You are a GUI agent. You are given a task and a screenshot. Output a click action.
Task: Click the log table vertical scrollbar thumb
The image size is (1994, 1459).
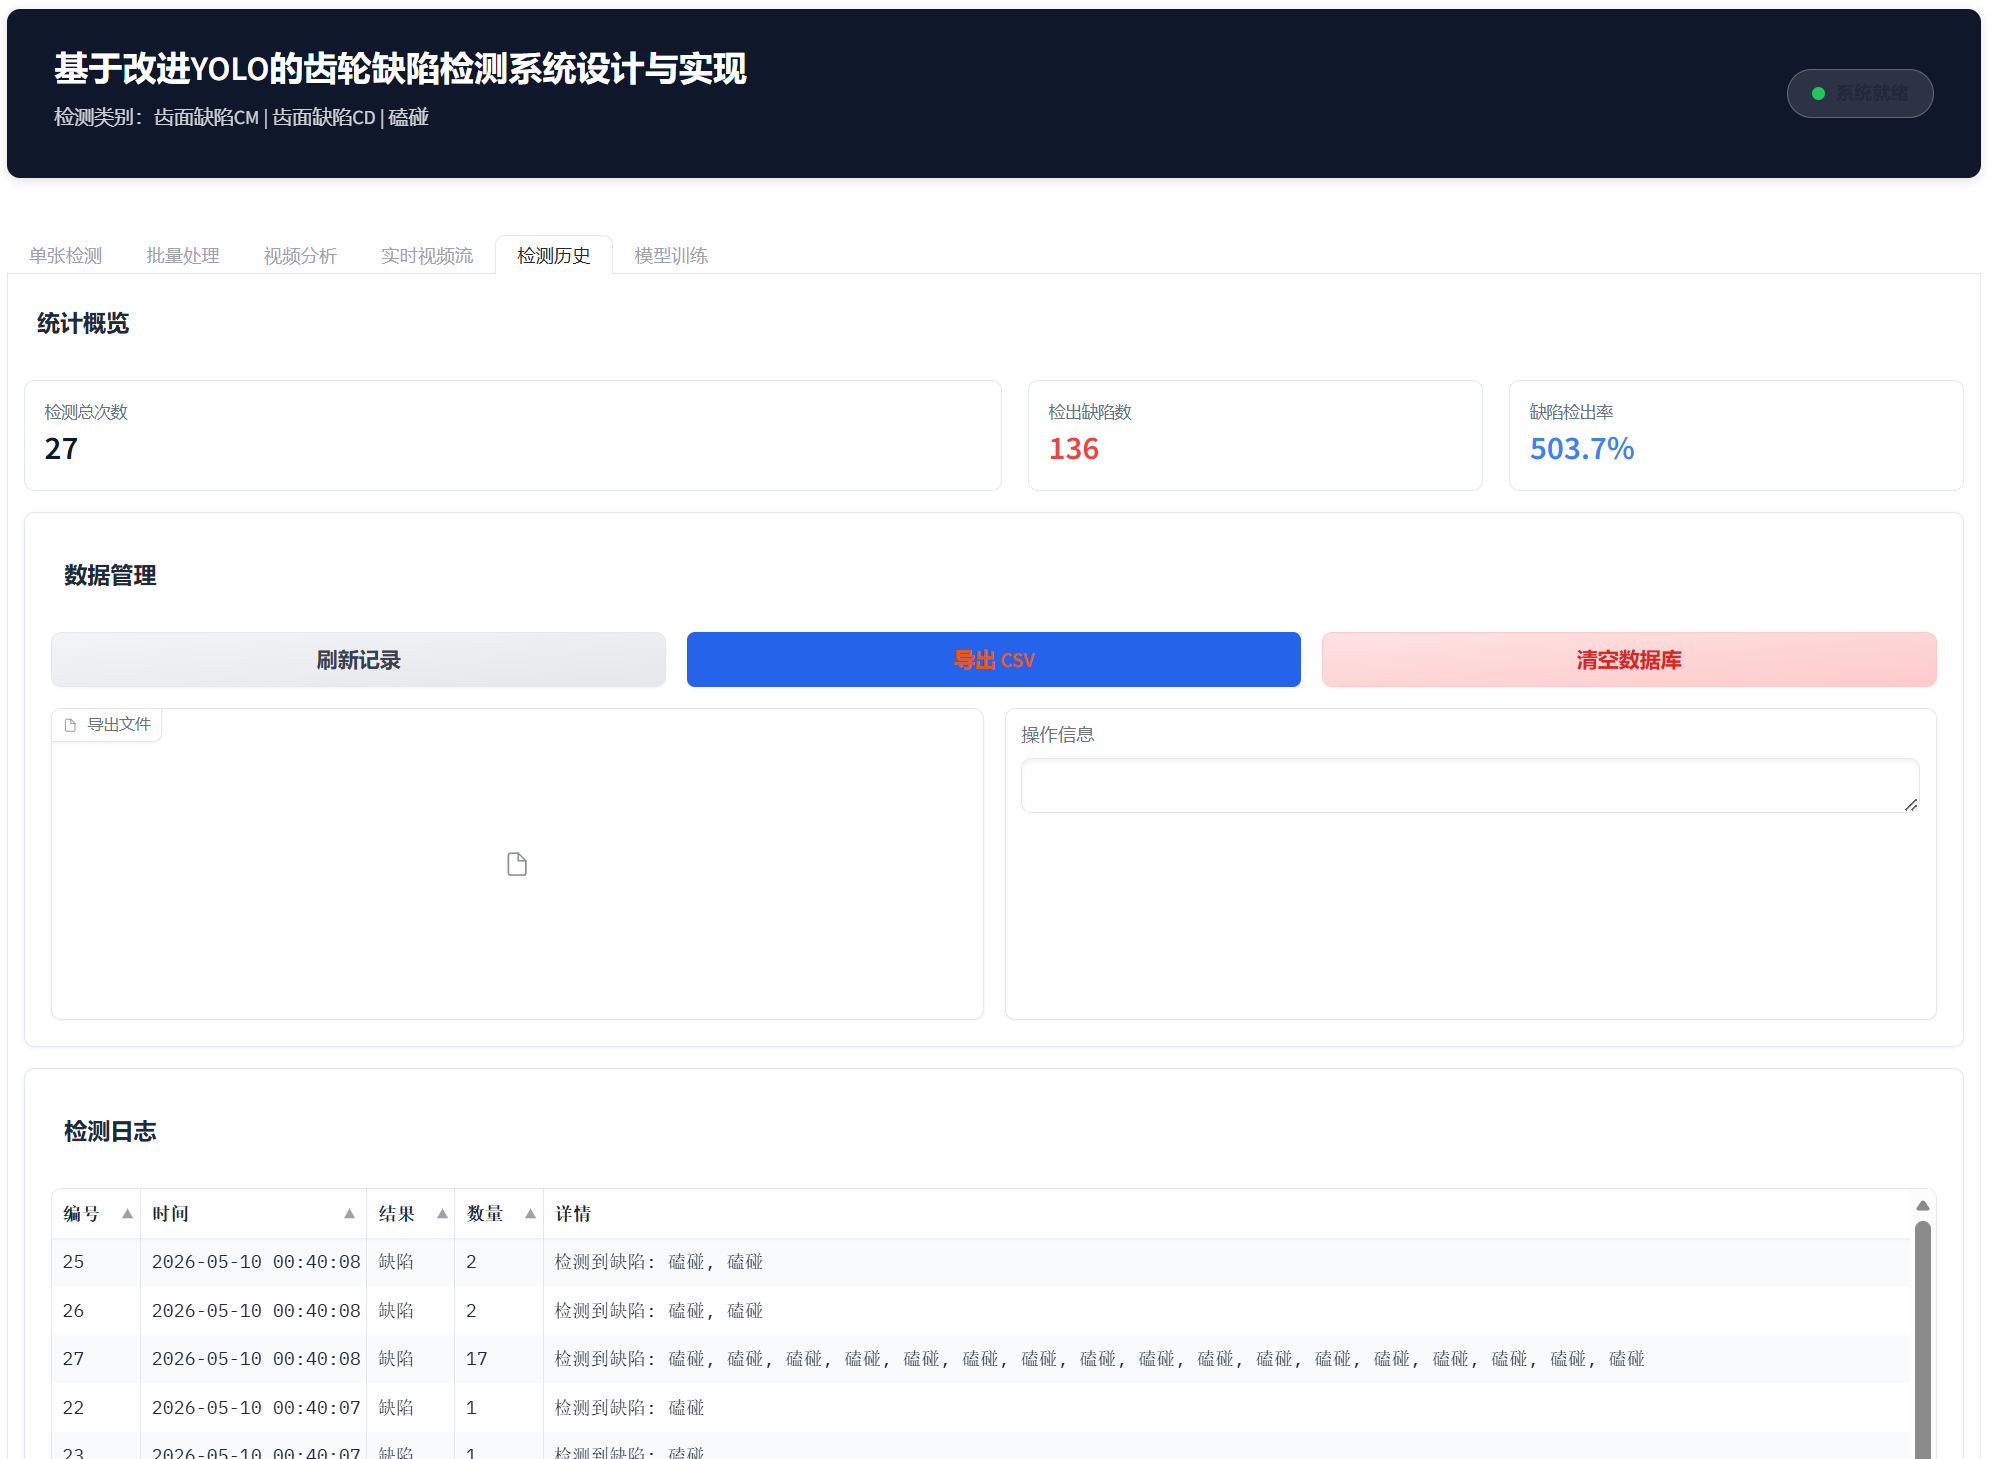[1922, 1340]
